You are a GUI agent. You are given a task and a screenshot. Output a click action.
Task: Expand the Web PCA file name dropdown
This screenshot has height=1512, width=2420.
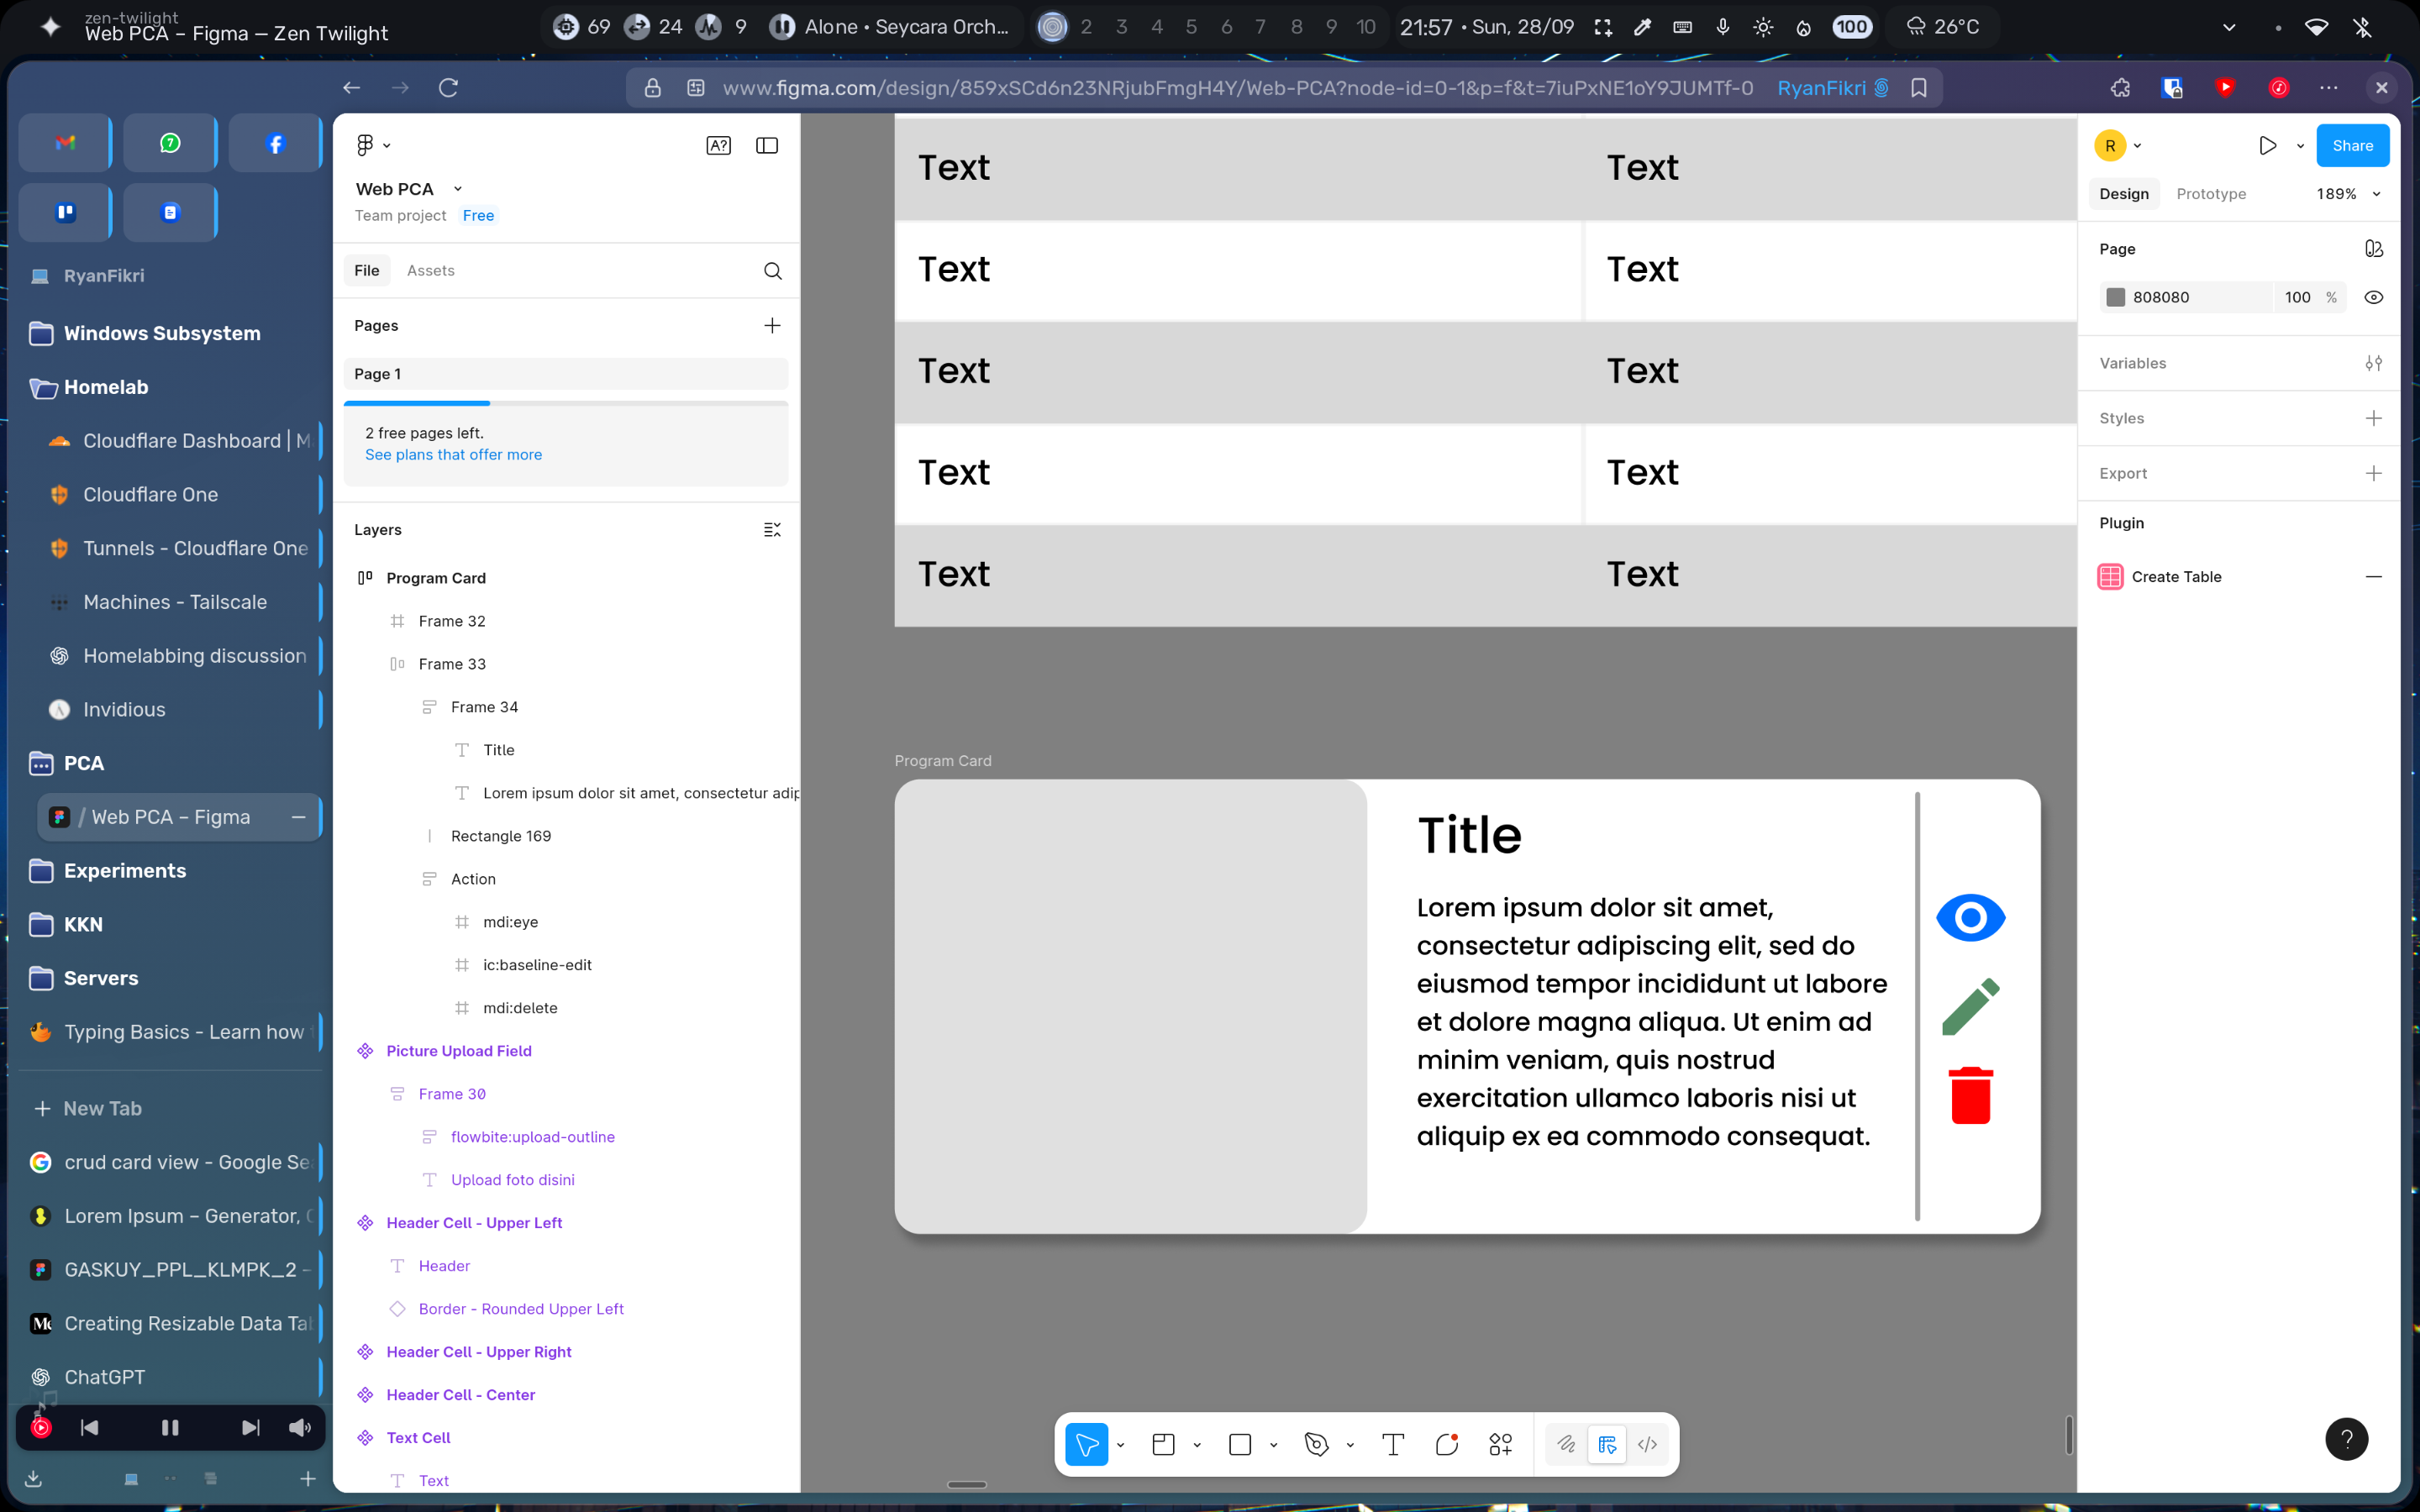(458, 189)
